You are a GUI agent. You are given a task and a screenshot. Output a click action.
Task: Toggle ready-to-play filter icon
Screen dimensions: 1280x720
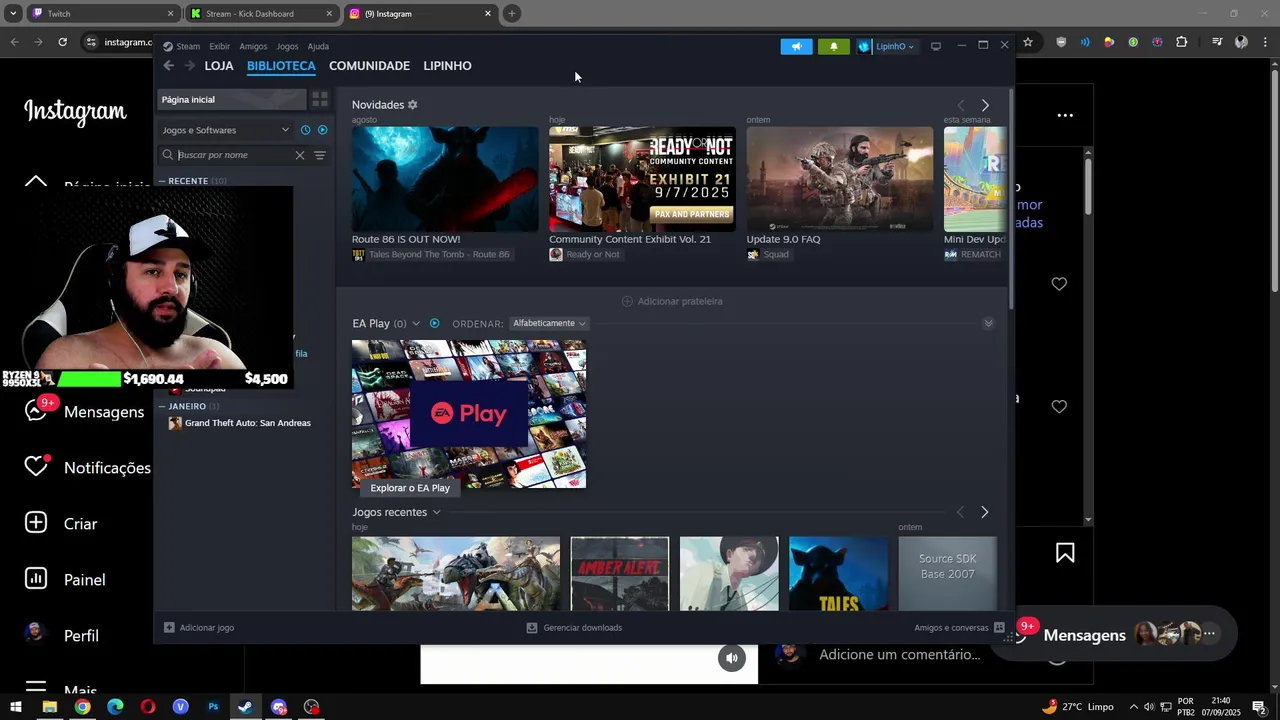coord(322,130)
